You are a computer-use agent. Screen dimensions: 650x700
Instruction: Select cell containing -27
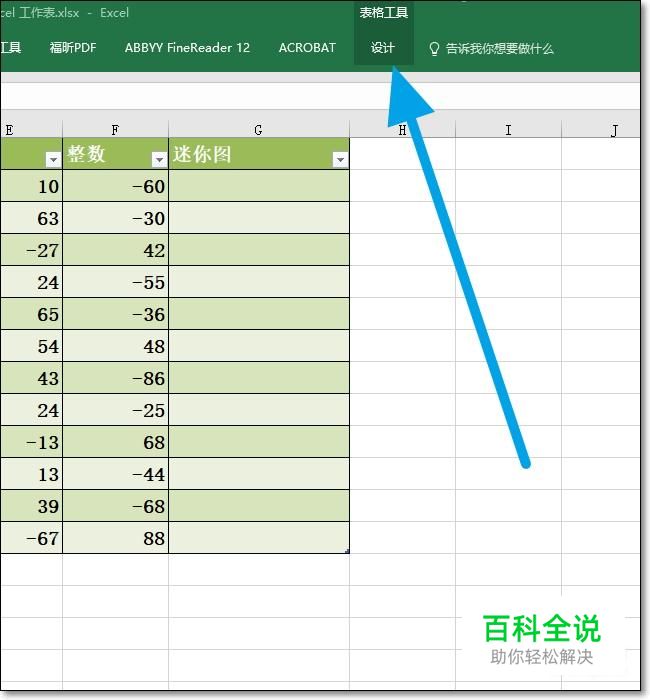pyautogui.click(x=31, y=250)
